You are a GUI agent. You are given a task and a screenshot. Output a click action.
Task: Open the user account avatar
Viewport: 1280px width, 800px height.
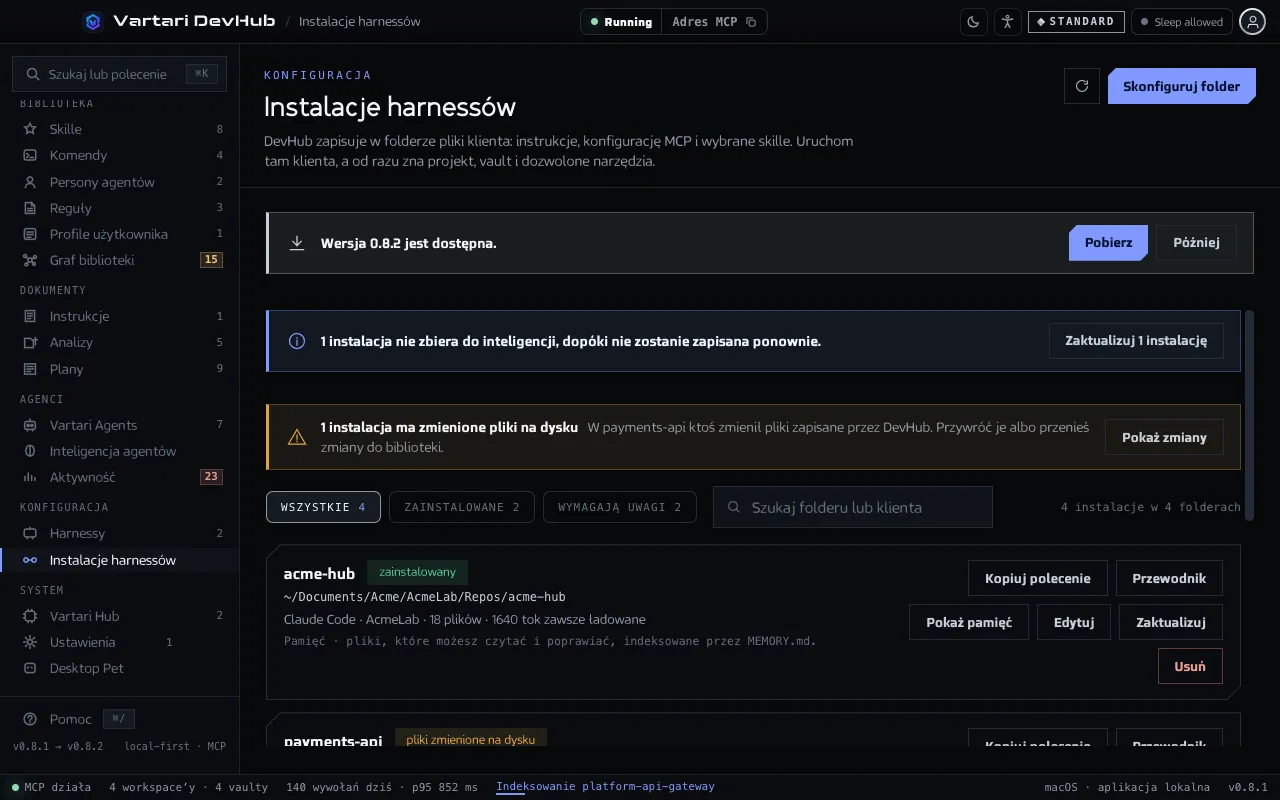click(x=1252, y=22)
